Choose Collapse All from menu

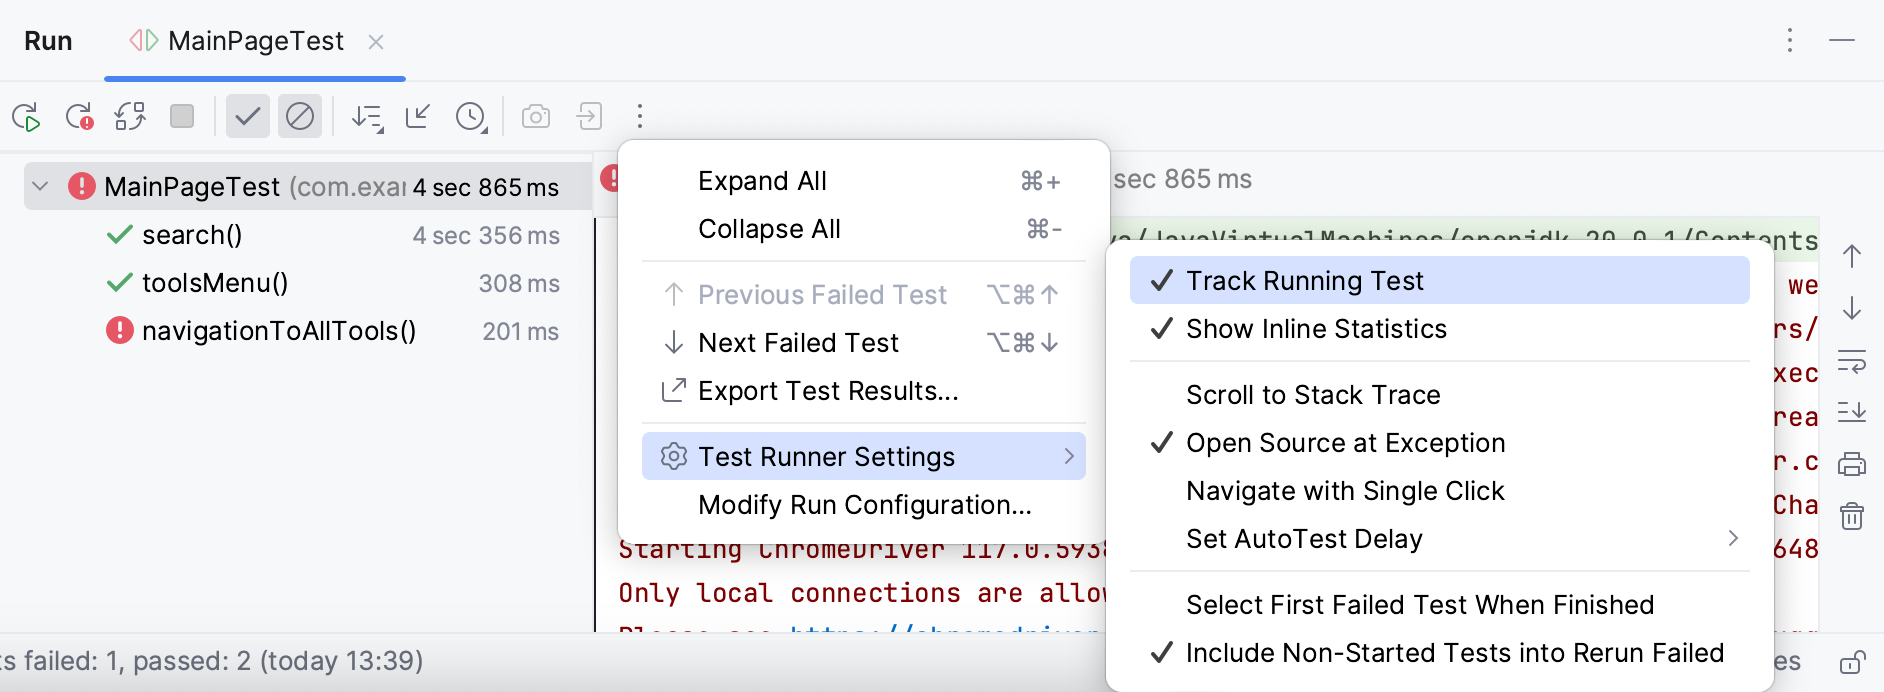(x=864, y=229)
